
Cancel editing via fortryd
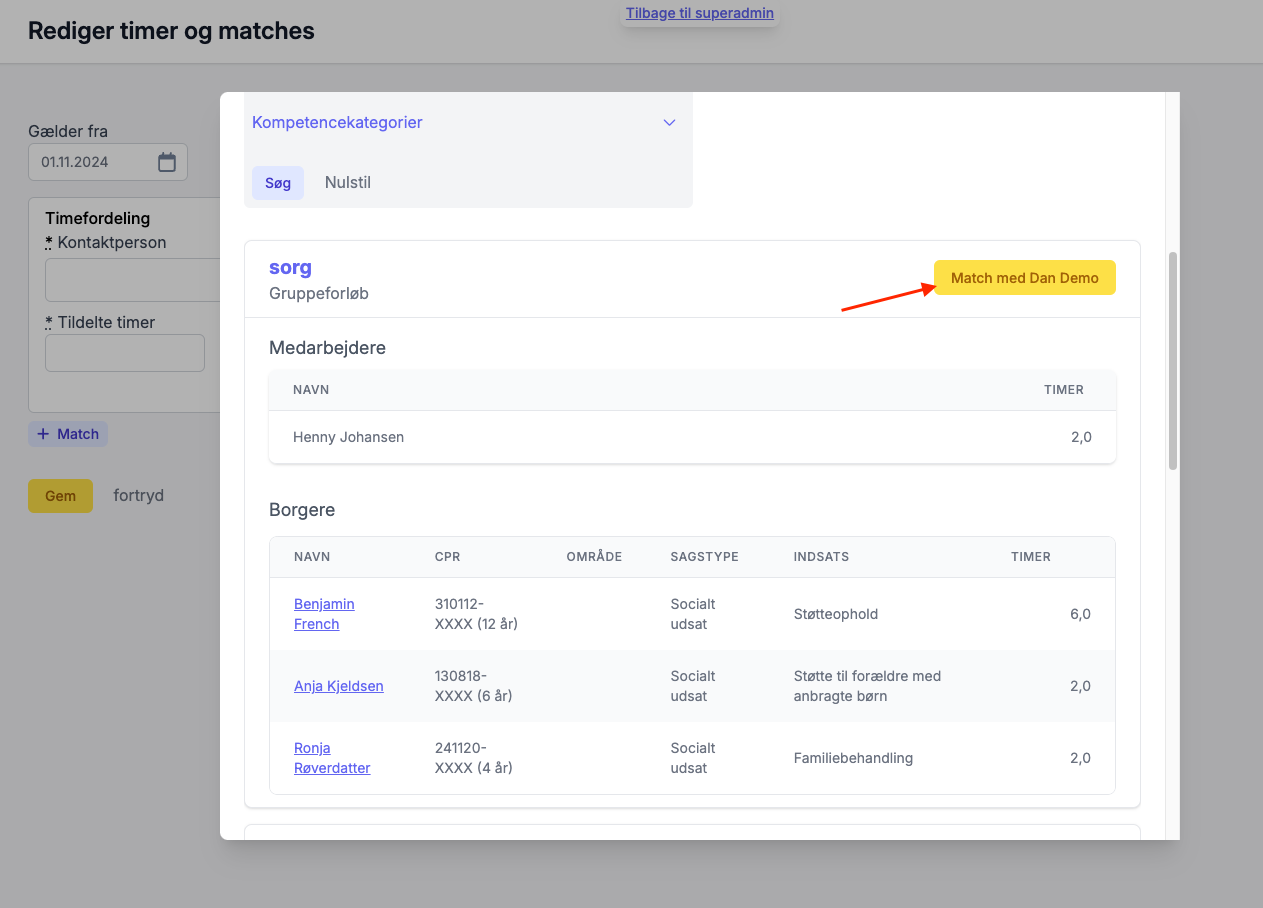139,496
